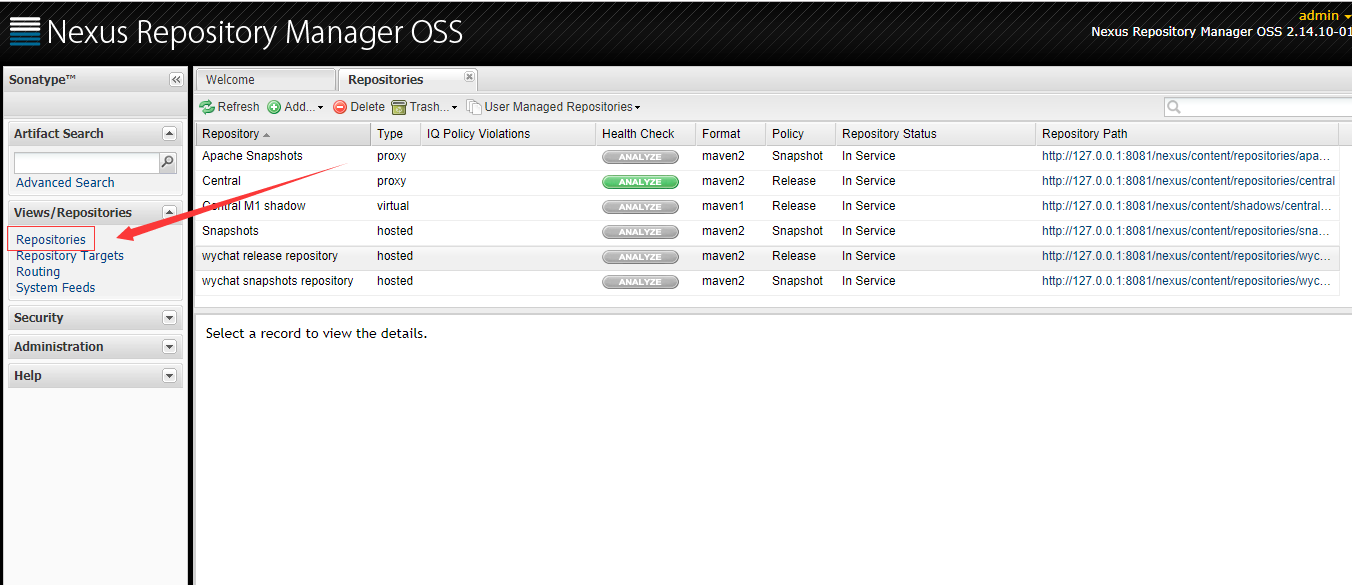Select the Snapshots repository name
The height and width of the screenshot is (585, 1352).
[230, 231]
